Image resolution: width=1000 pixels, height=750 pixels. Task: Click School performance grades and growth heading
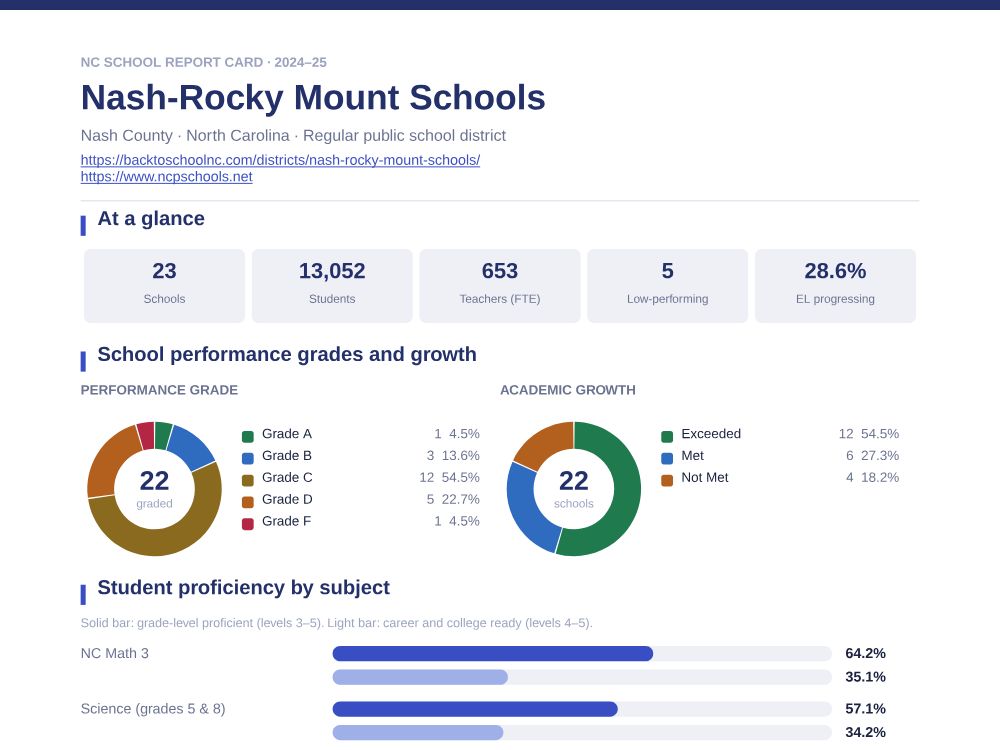287,355
